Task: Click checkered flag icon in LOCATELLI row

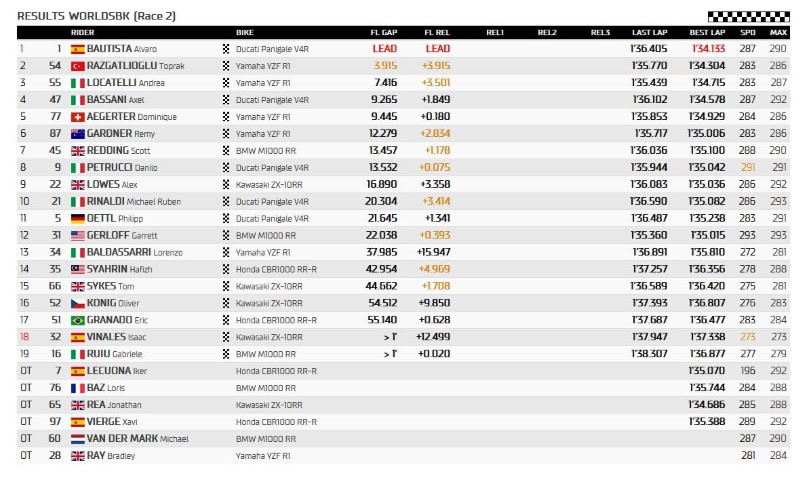Action: coord(226,82)
